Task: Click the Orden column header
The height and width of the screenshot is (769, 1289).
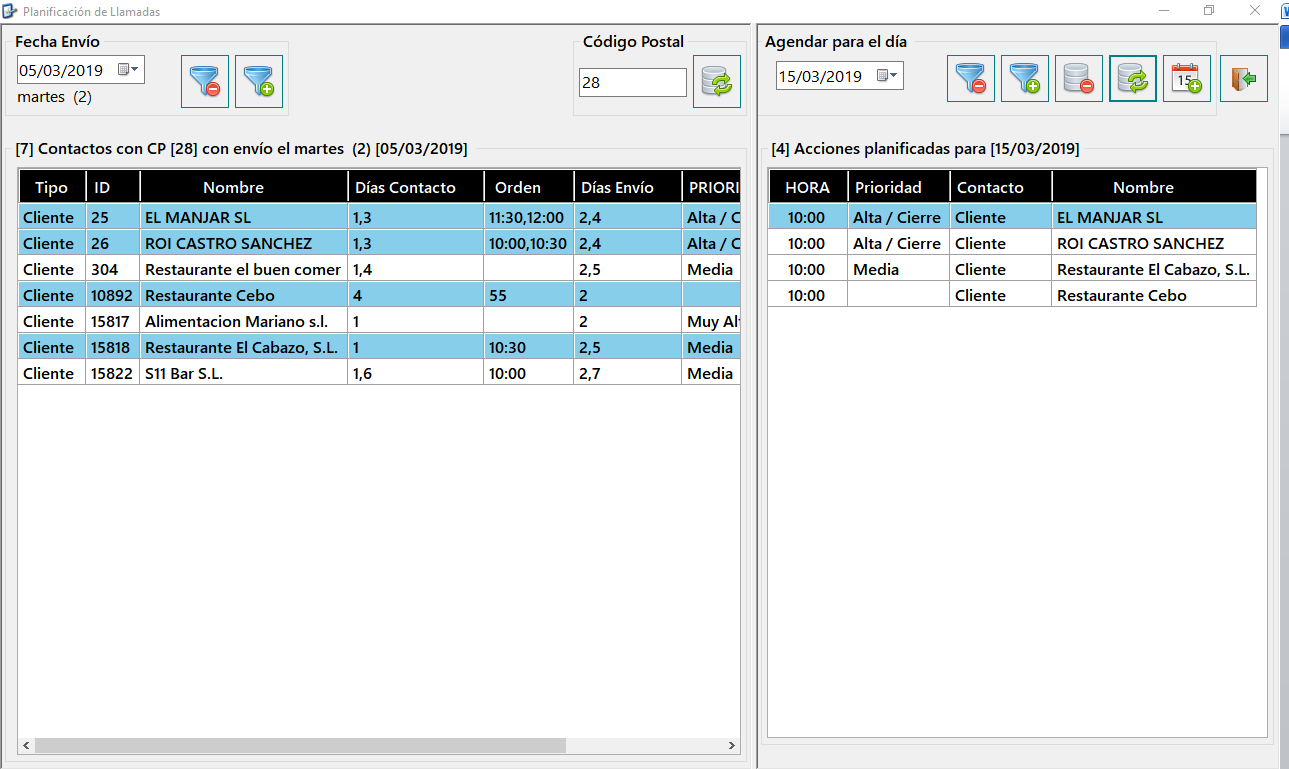Action: 529,187
